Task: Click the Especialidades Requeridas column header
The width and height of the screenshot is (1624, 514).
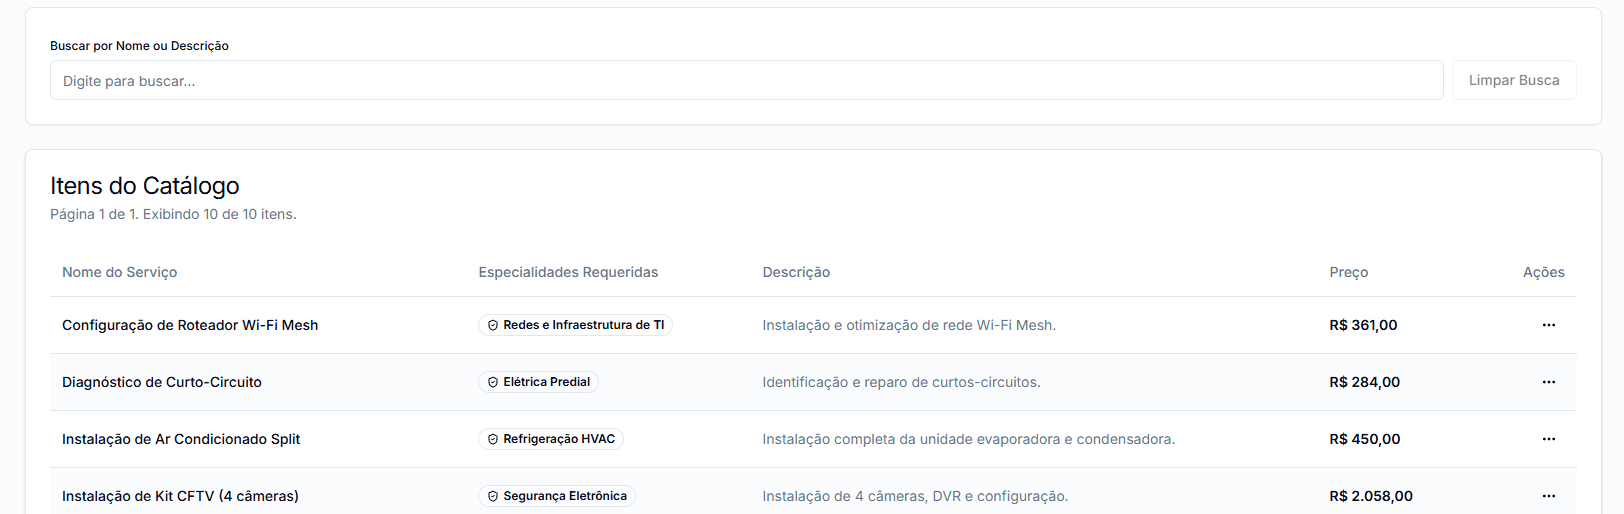Action: [568, 272]
